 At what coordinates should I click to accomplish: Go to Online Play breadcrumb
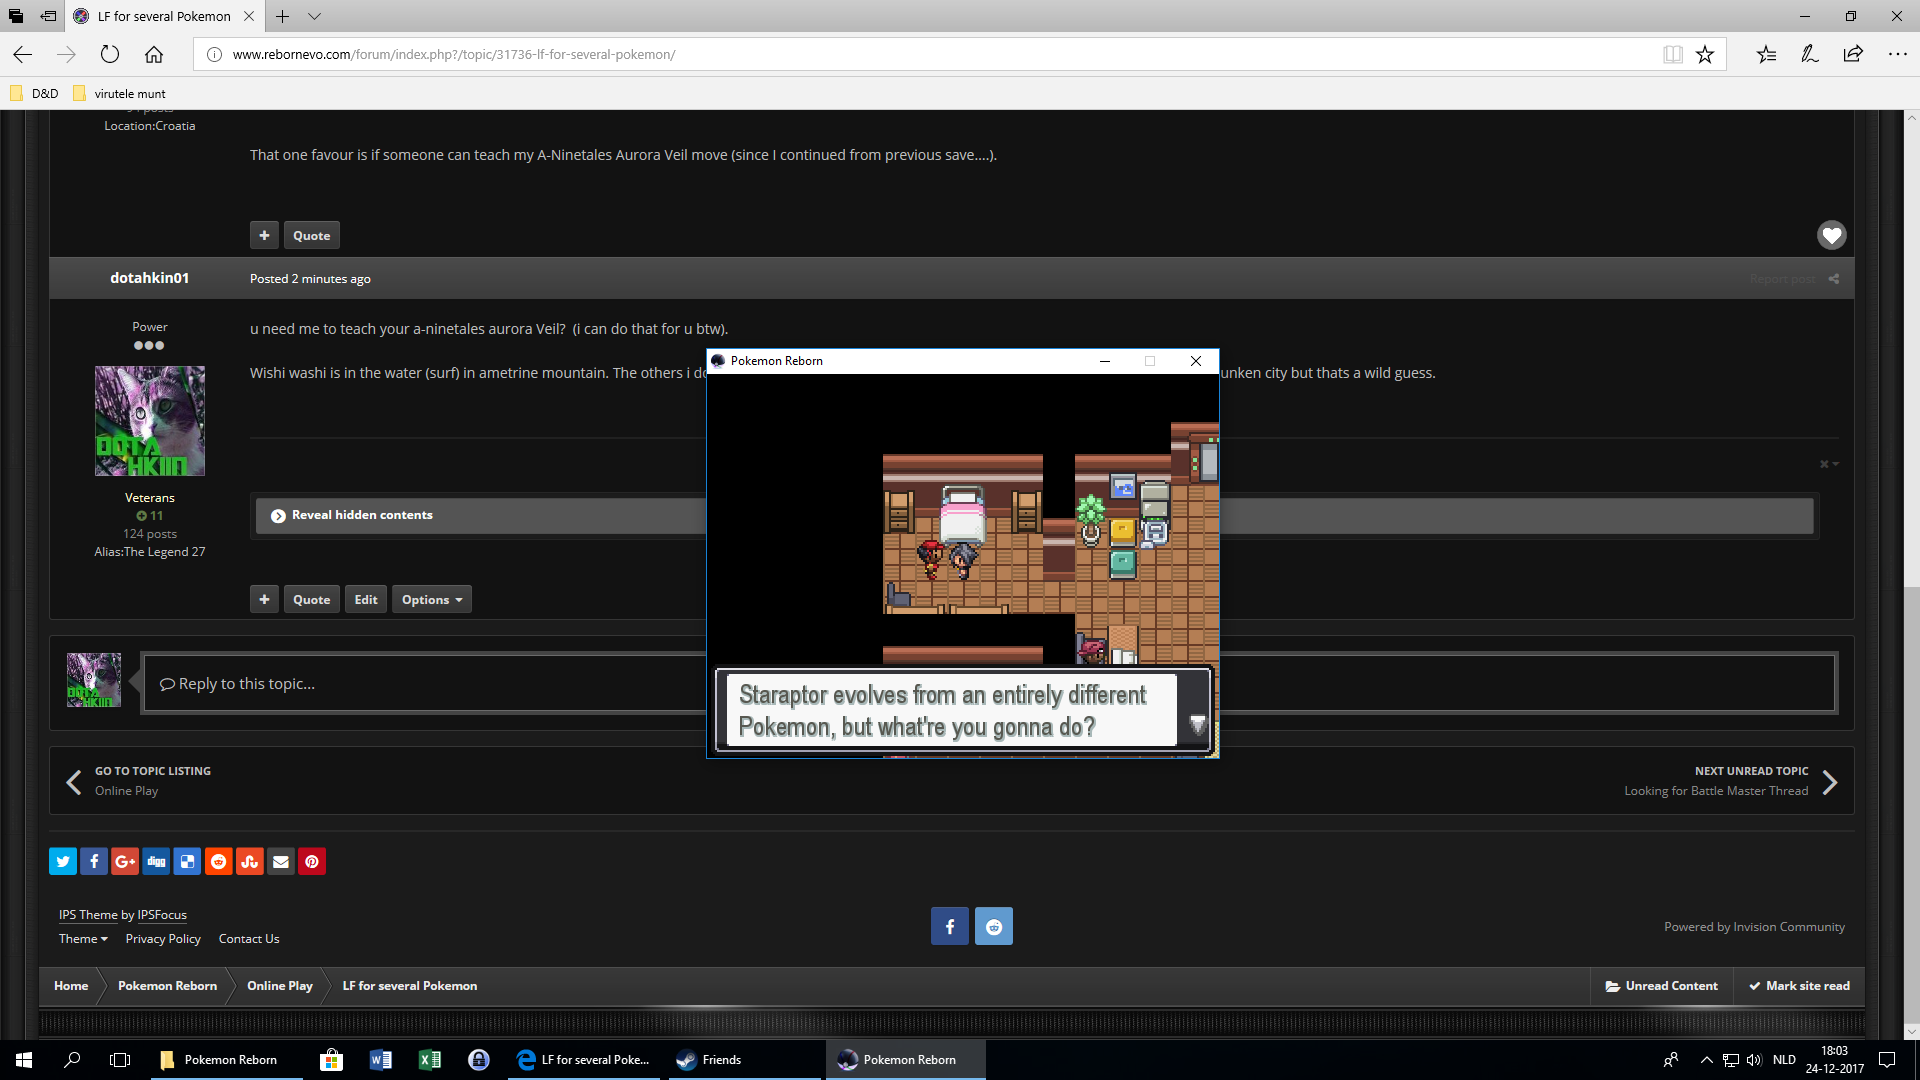click(280, 986)
